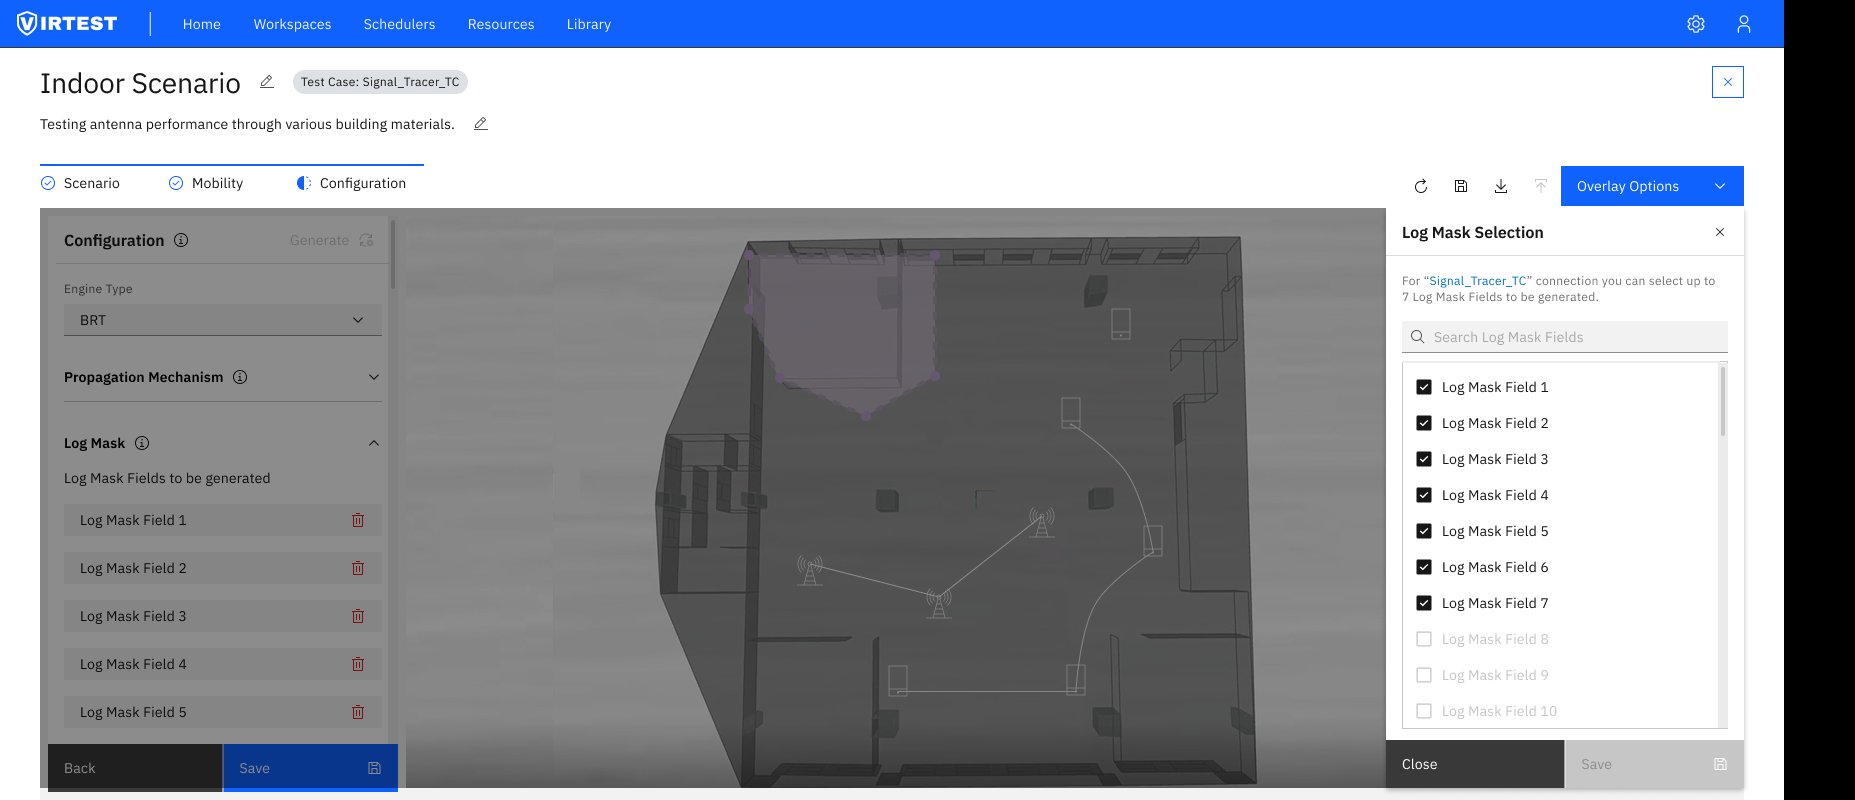Open the Library menu

(589, 24)
